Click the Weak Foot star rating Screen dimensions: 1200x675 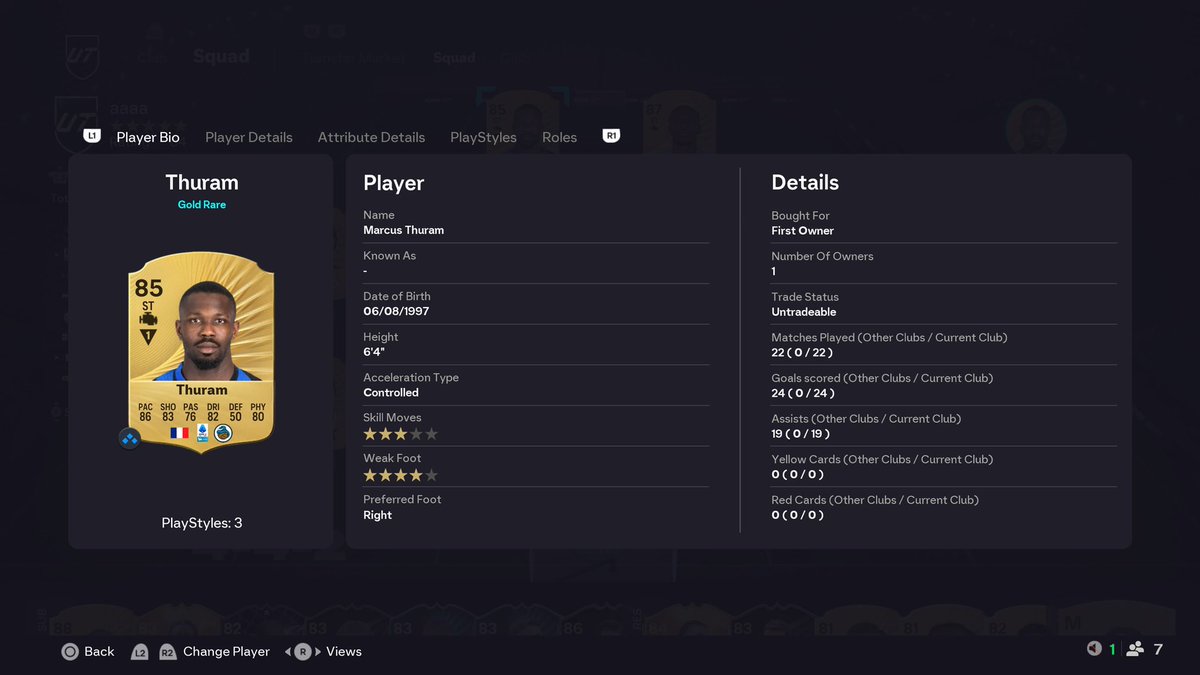pos(400,475)
